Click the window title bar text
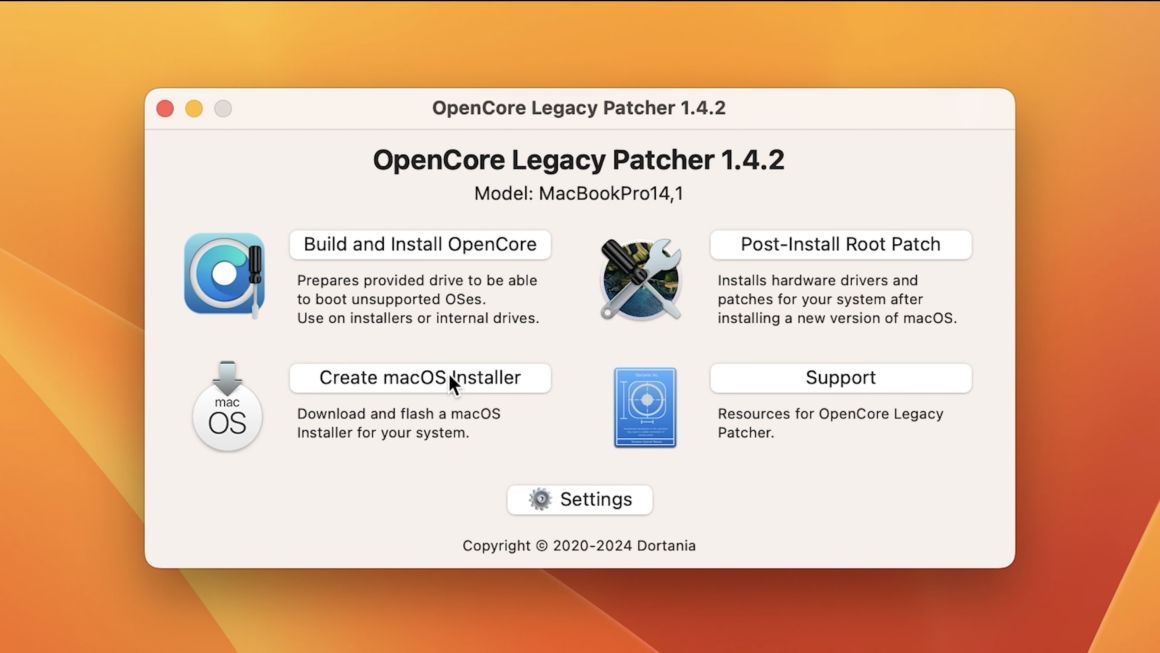This screenshot has width=1160, height=653. 579,108
